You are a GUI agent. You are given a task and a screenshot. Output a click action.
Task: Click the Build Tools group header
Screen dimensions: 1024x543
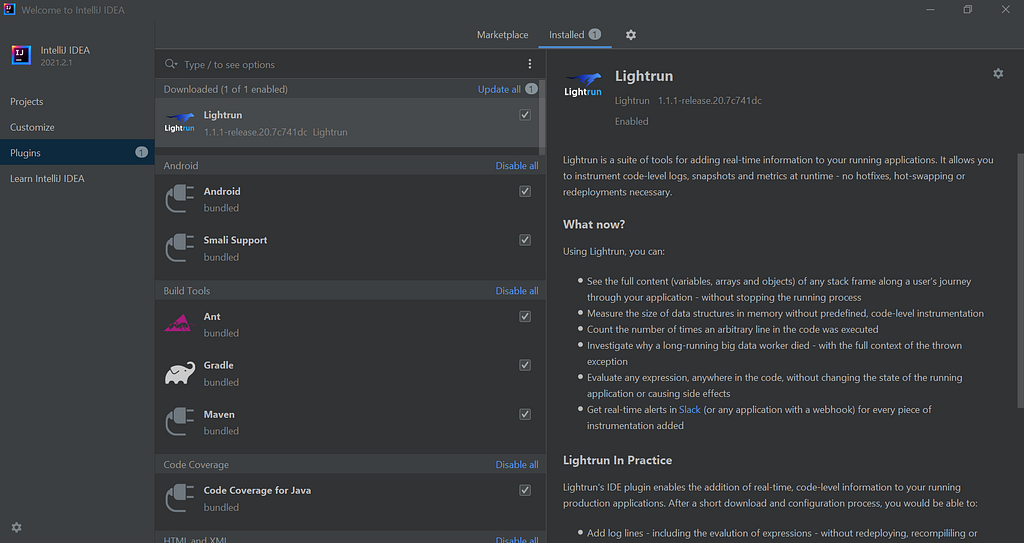(187, 291)
